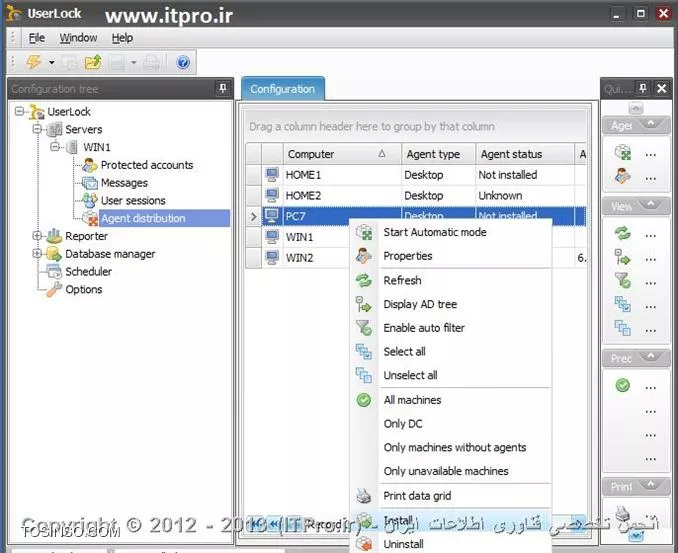Image resolution: width=678 pixels, height=553 pixels.
Task: Click select all icon in side panel
Action: click(623, 305)
